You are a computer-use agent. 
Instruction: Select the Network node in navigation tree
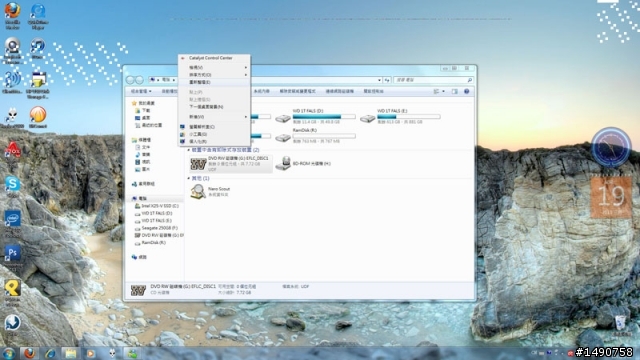click(x=139, y=257)
